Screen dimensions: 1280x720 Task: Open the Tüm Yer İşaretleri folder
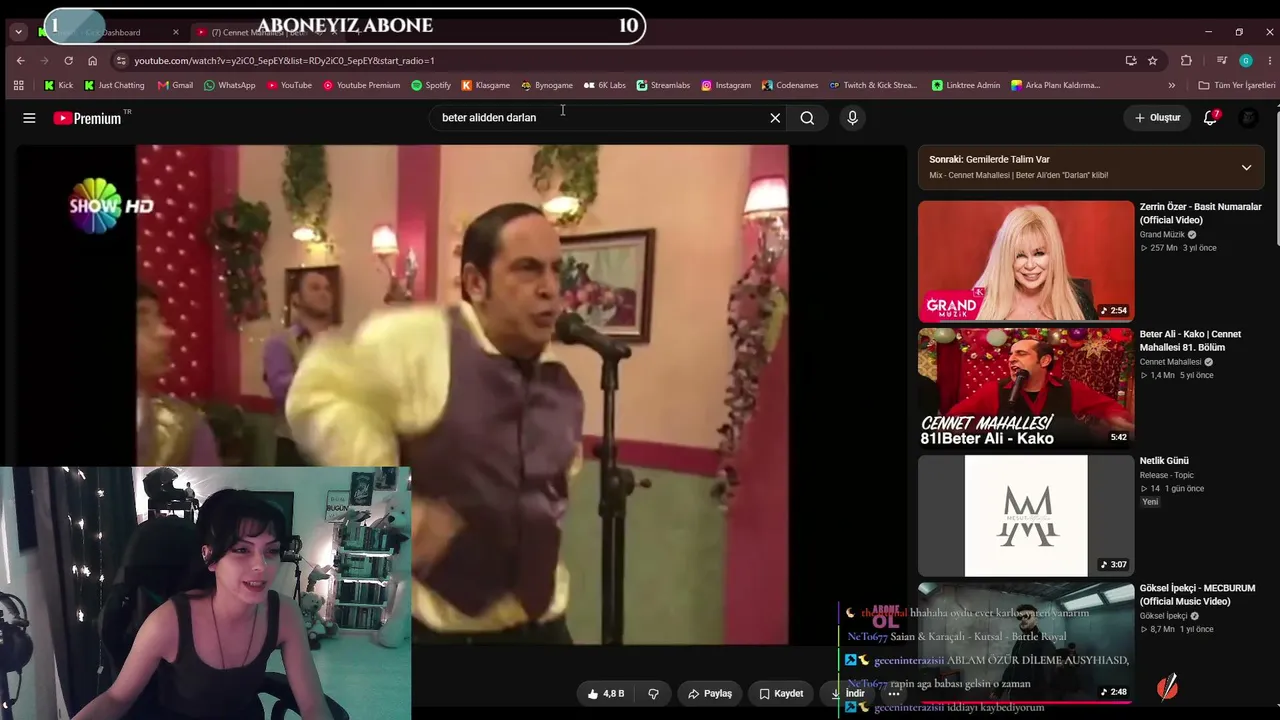click(1236, 85)
